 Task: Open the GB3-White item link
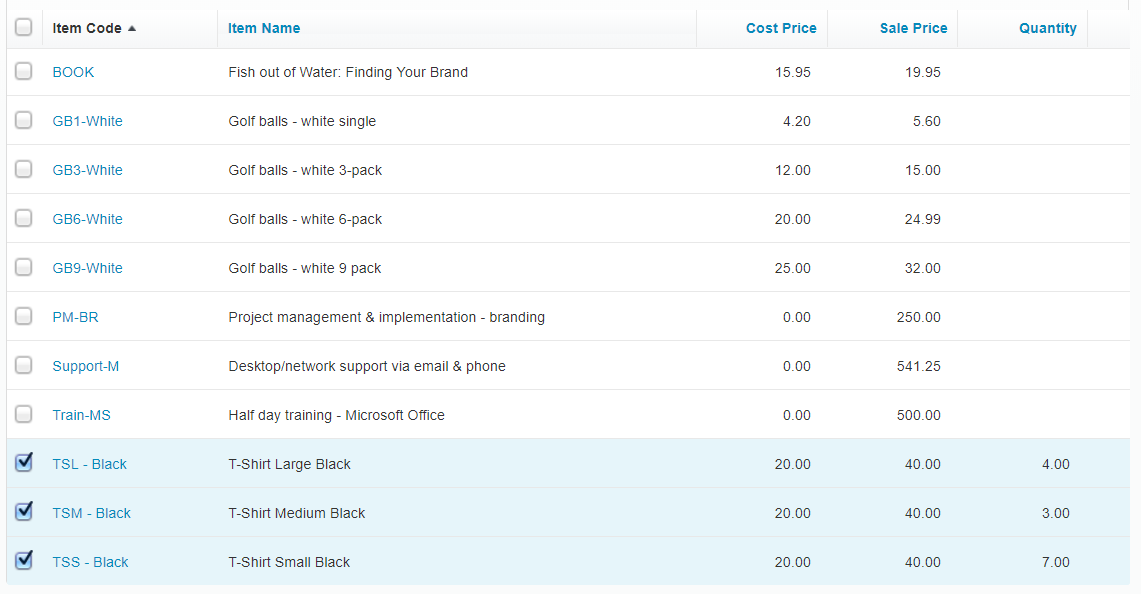[87, 170]
